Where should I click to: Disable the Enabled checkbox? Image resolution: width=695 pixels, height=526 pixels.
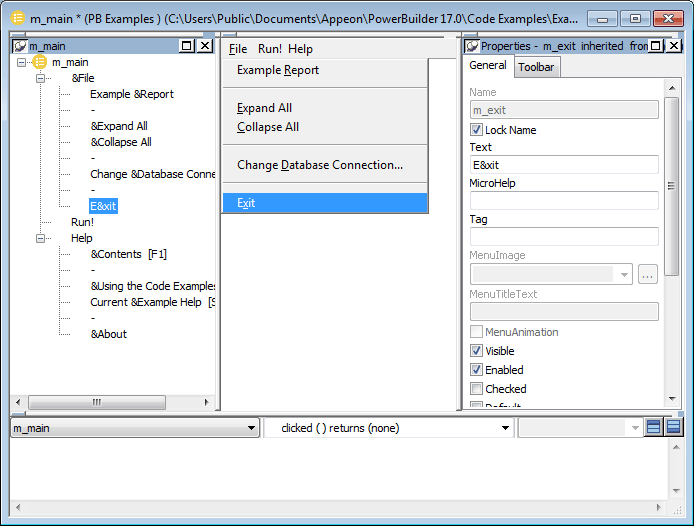[x=477, y=370]
